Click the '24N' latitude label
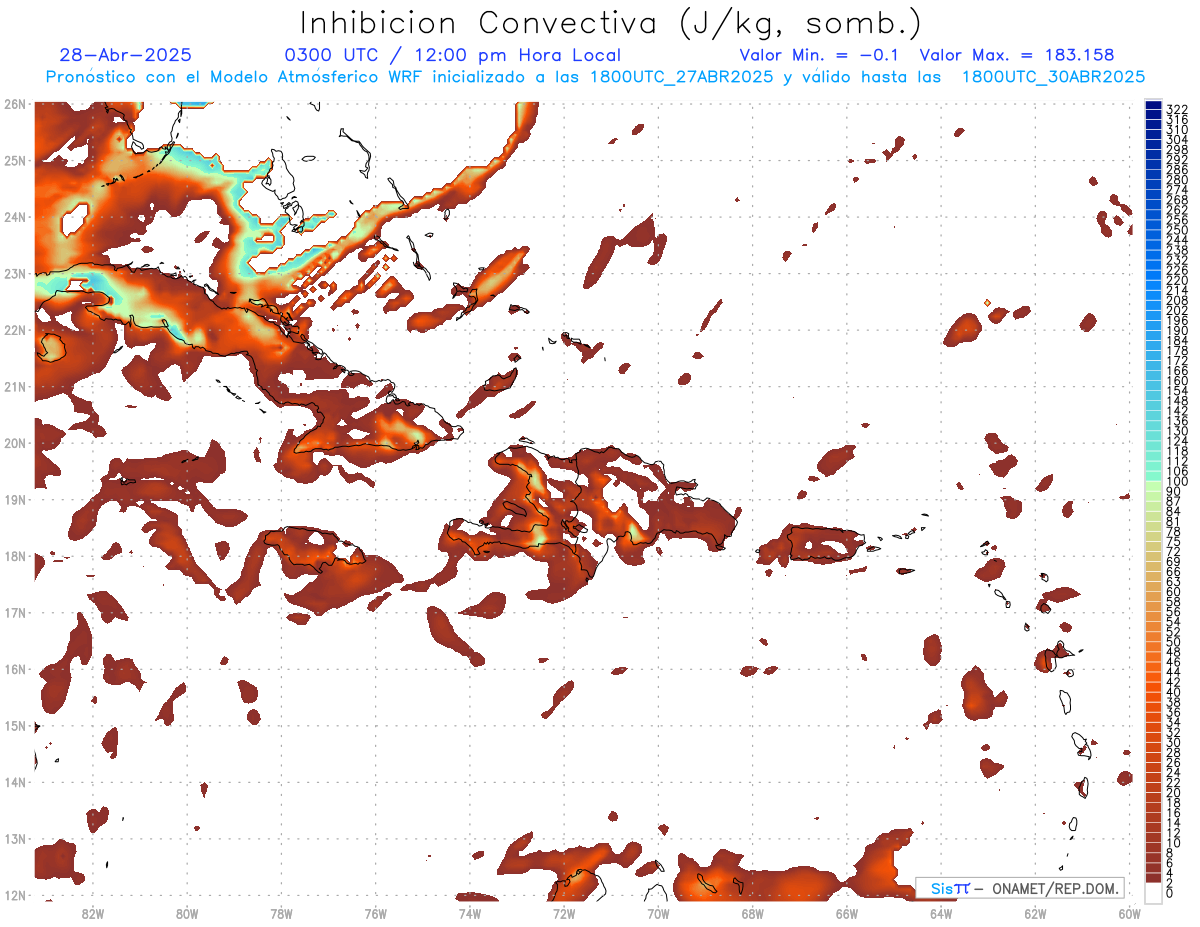This screenshot has width=1200, height=927. pos(14,217)
